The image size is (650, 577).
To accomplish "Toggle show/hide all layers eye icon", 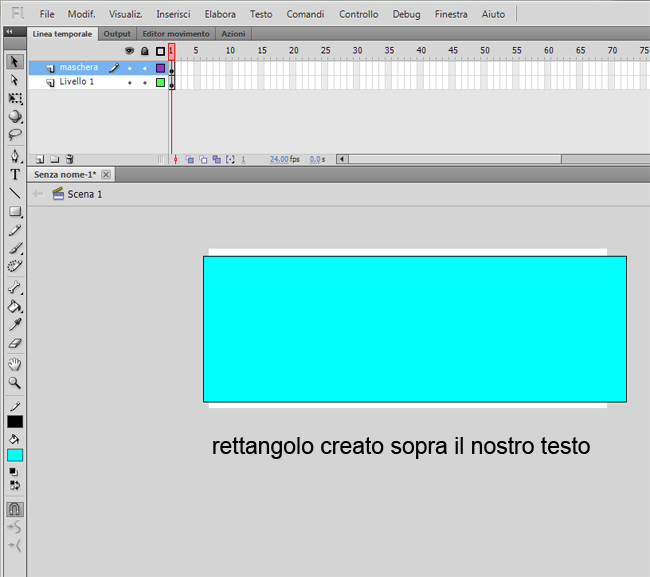I will pos(129,51).
